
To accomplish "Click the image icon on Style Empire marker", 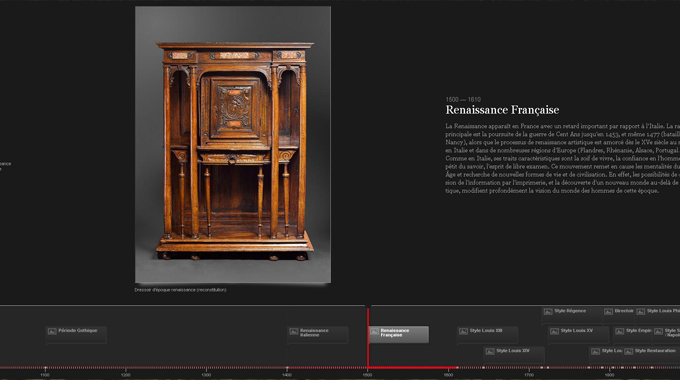I will point(620,331).
